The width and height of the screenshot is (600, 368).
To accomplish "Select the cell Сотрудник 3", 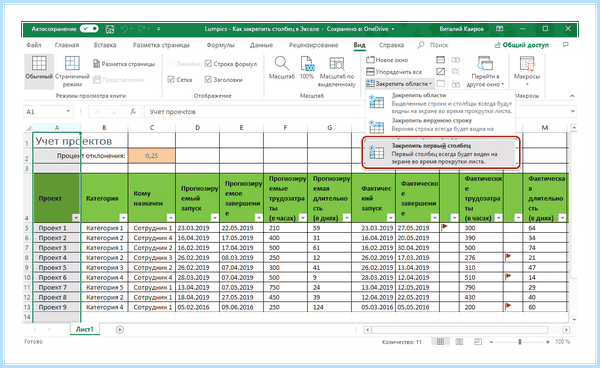I will coord(152,258).
